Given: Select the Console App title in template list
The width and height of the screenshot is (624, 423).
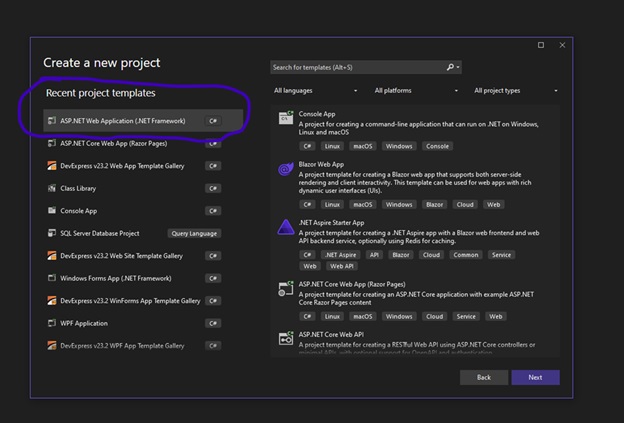Looking at the screenshot, I should point(317,114).
